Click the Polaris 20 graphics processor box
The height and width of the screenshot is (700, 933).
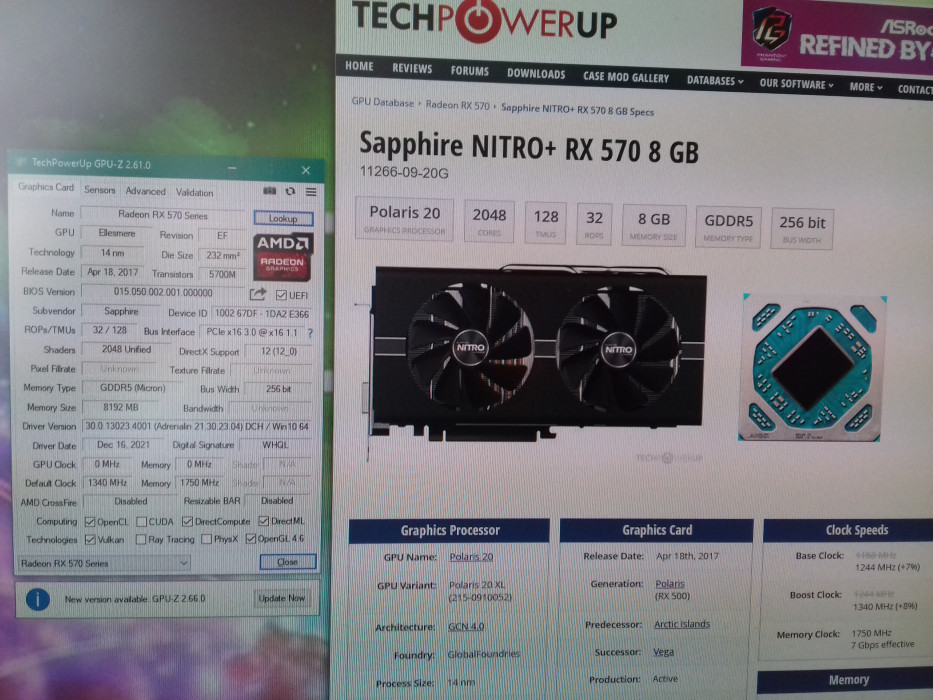coord(405,220)
